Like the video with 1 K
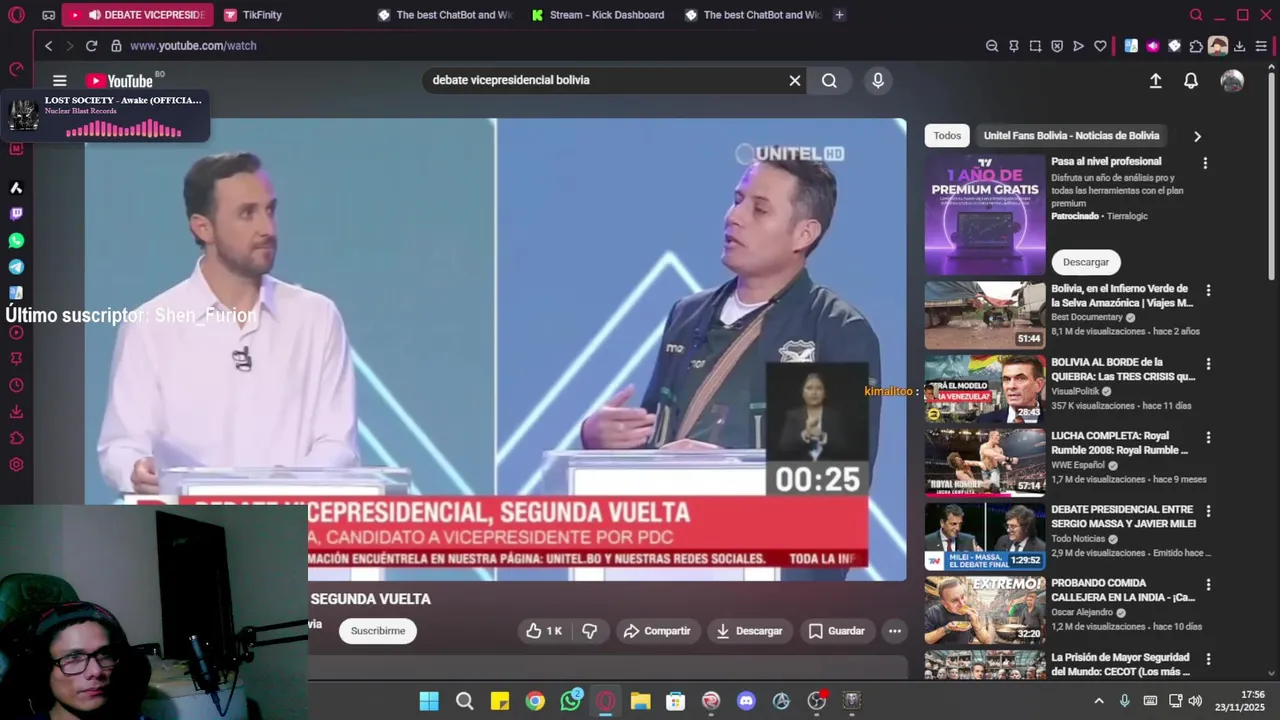The image size is (1280, 720). click(x=545, y=631)
